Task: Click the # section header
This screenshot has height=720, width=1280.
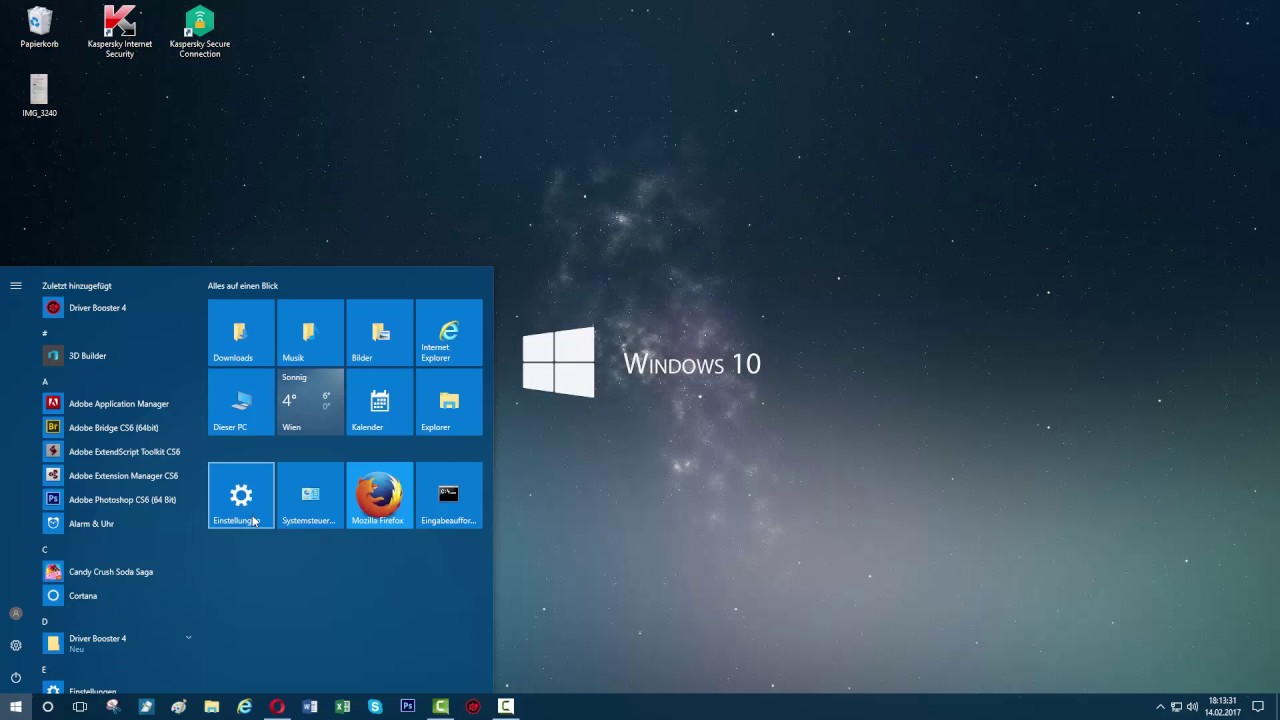Action: [45, 333]
